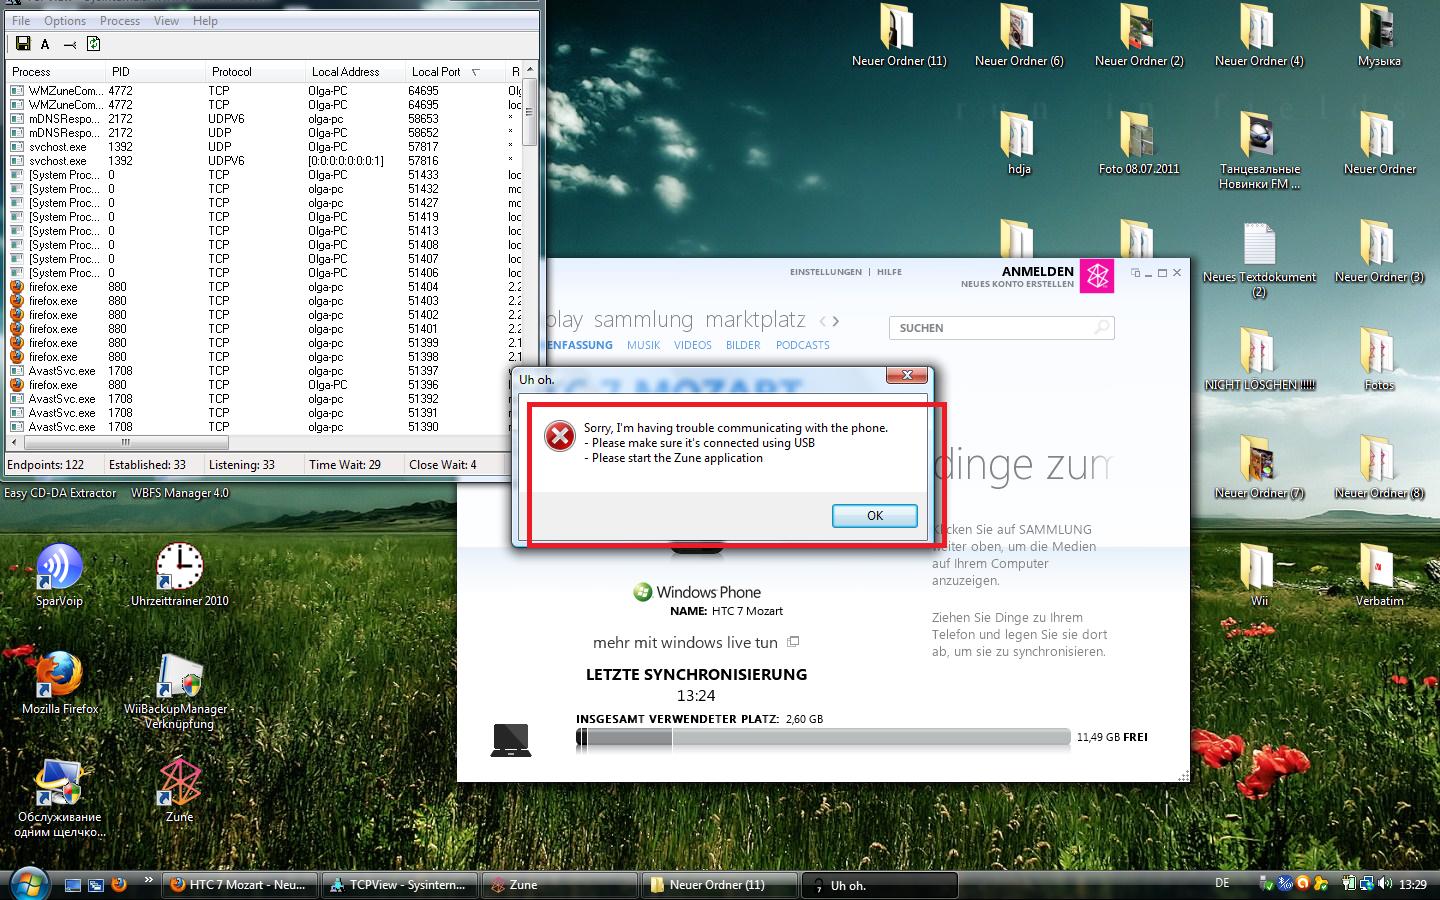Screen dimensions: 1440x900
Task: Open the File menu in TCPView
Action: (x=20, y=20)
